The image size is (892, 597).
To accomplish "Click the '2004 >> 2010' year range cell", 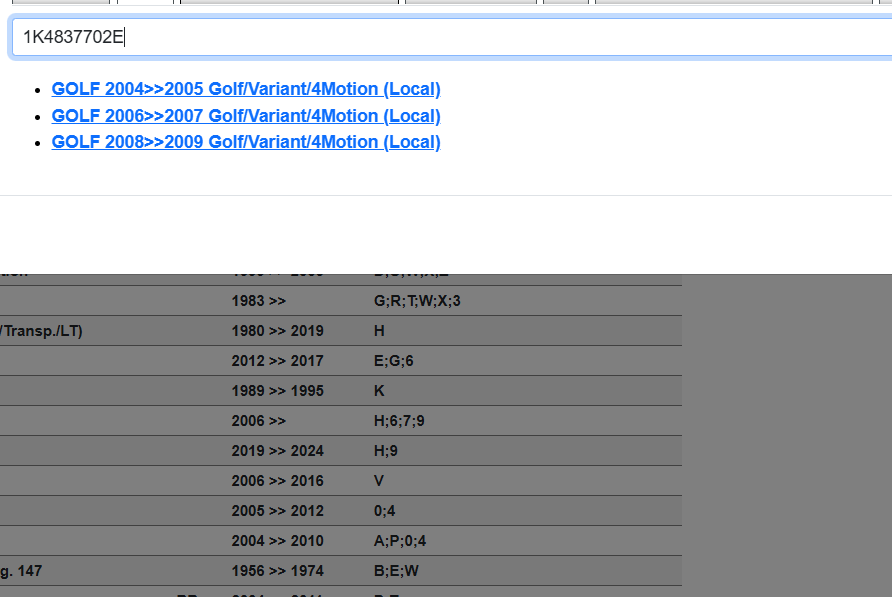I will 278,541.
